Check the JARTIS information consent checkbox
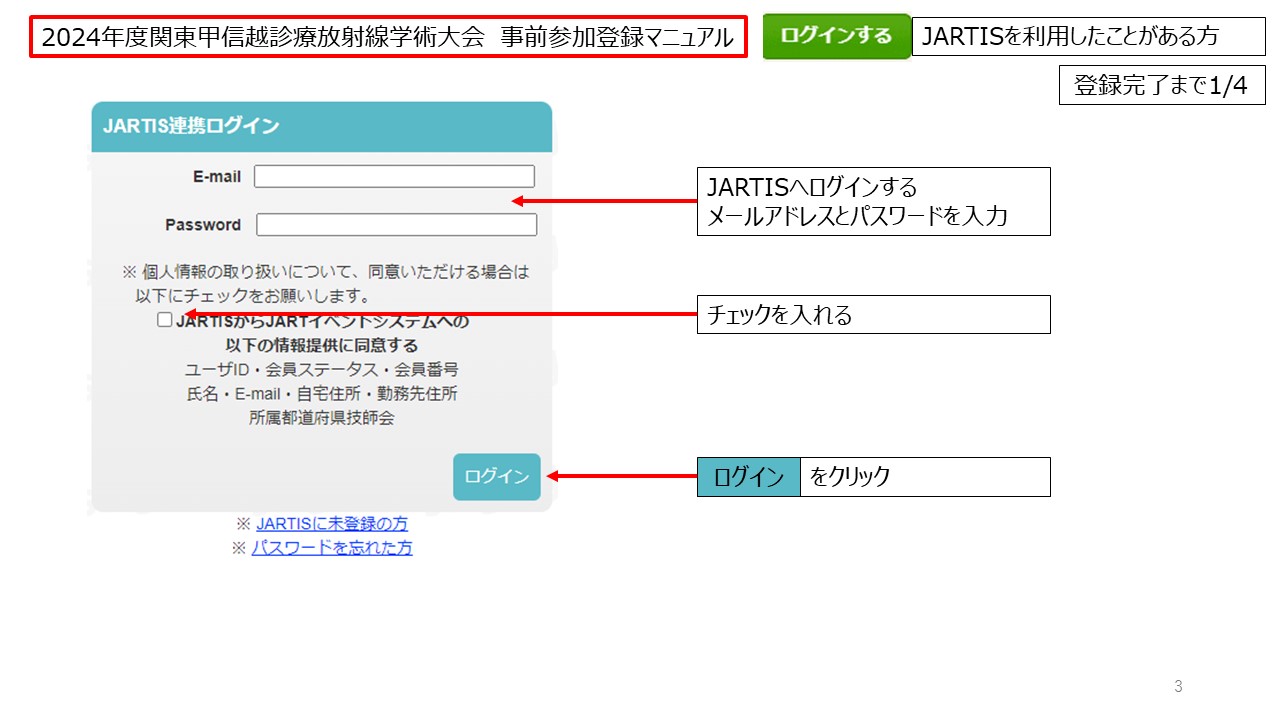Viewport: 1280px width, 720px height. [x=165, y=321]
